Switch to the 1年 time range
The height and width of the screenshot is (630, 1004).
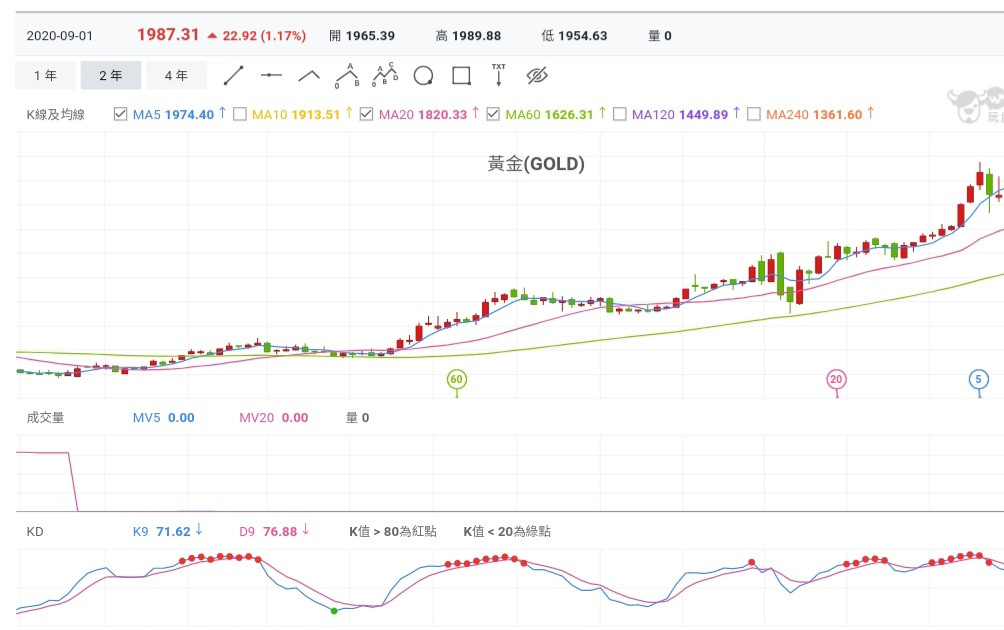pos(45,76)
